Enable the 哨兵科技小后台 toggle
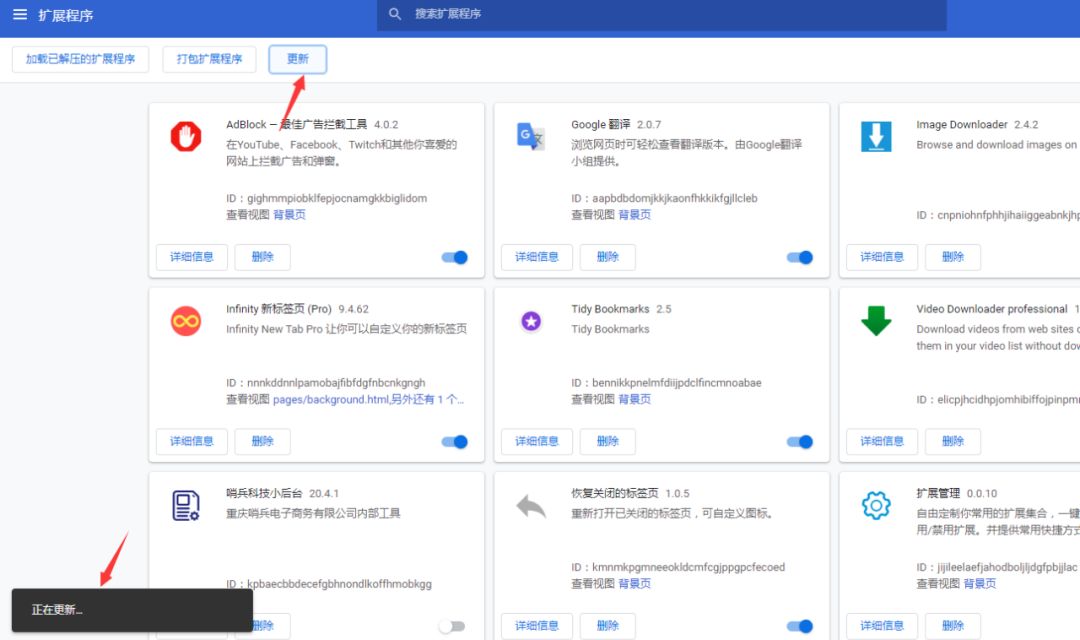1080x640 pixels. [x=452, y=626]
